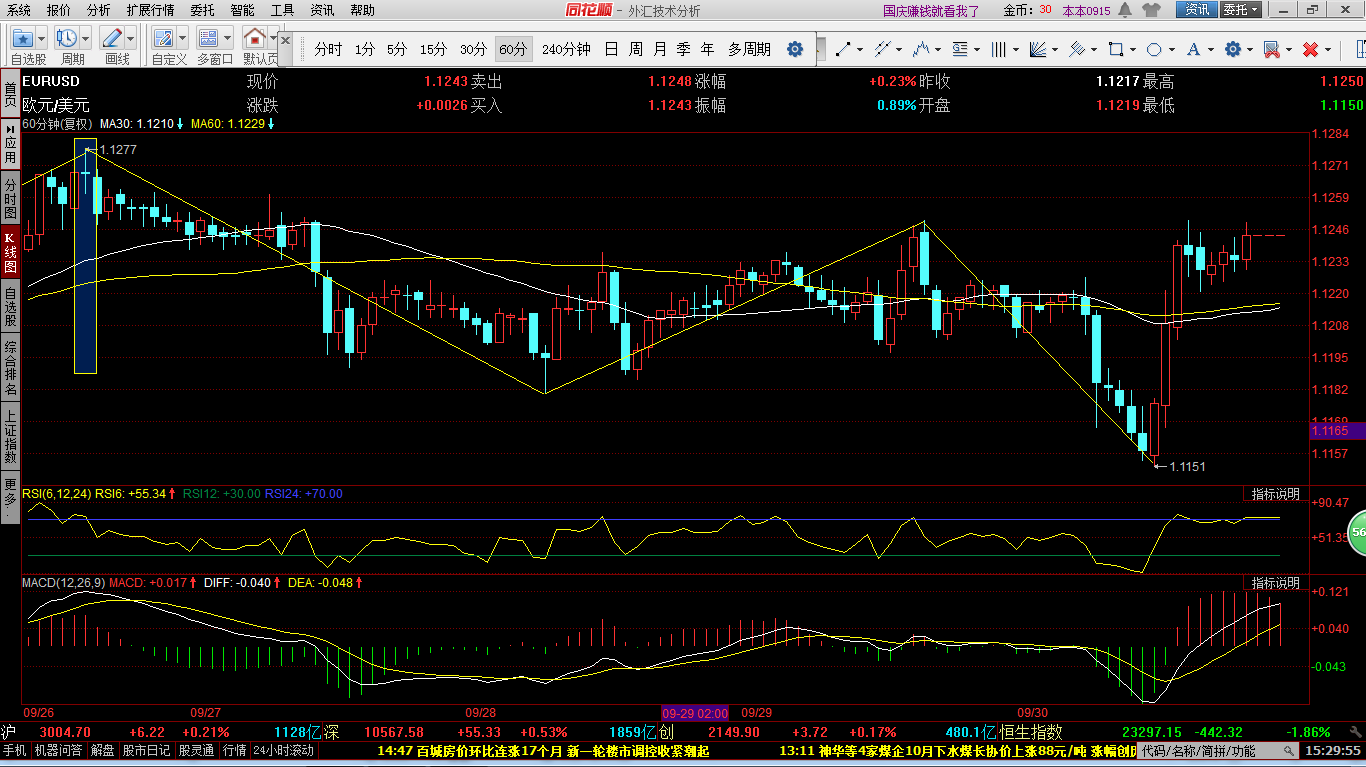1366x767 pixels.
Task: Open the 自选股 star folder icon
Action: pyautogui.click(x=22, y=38)
